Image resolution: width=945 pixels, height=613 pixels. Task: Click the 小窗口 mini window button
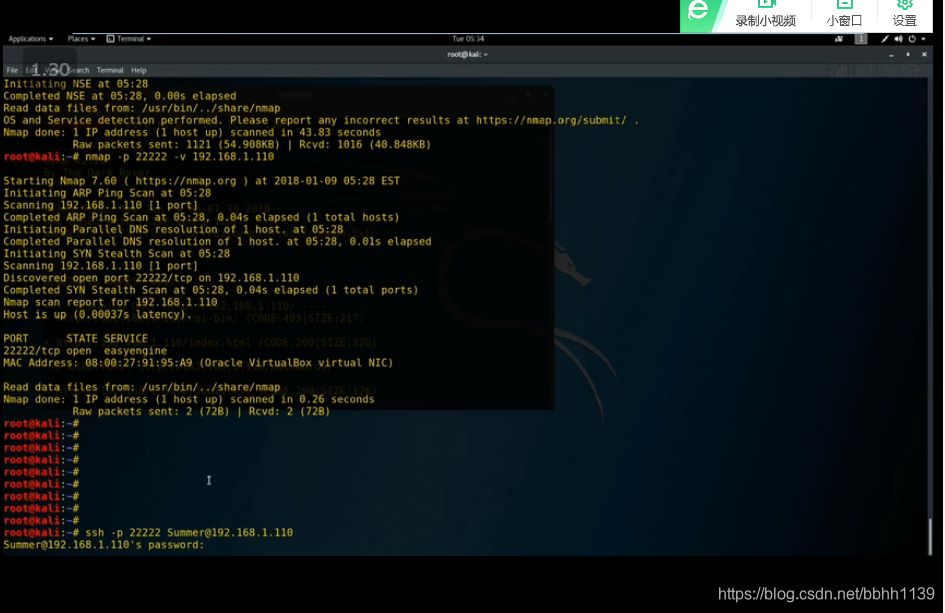(844, 16)
